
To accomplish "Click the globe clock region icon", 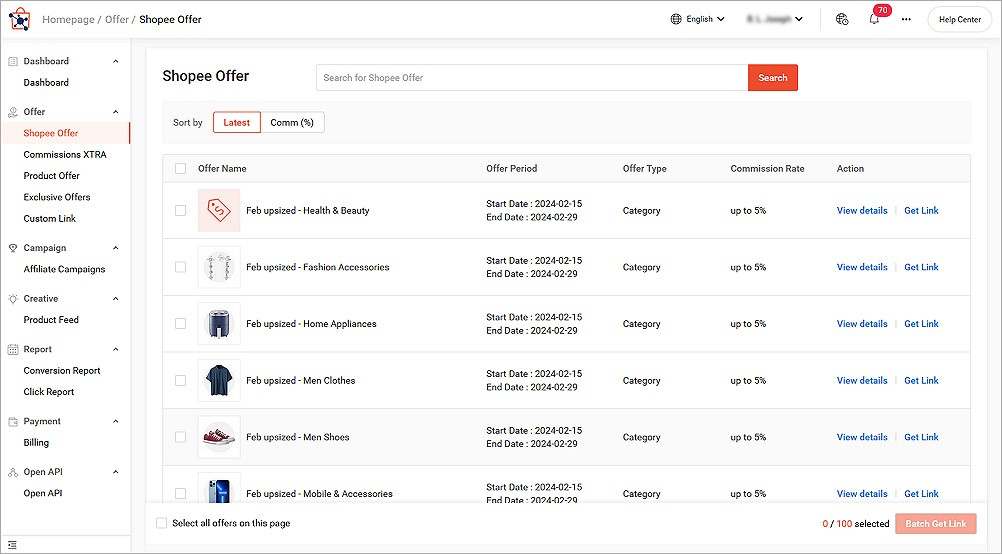I will click(842, 19).
